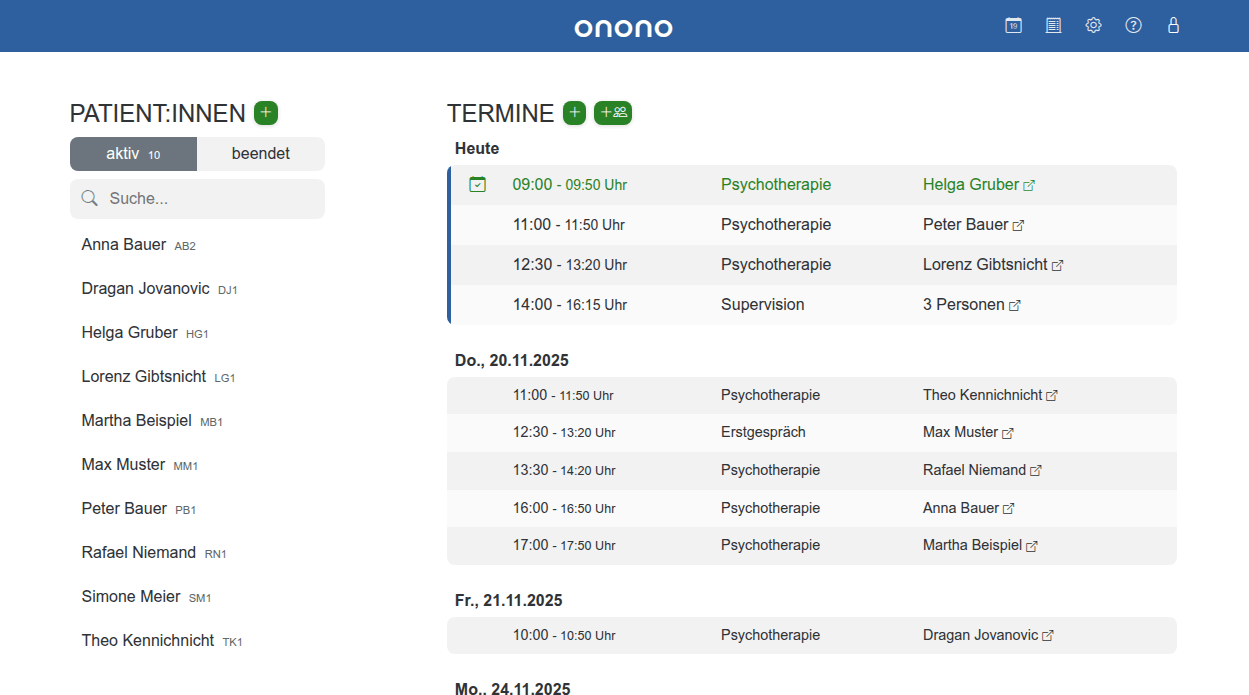Image resolution: width=1249 pixels, height=695 pixels.
Task: Create a new Termin via the green plus button
Action: (x=574, y=112)
